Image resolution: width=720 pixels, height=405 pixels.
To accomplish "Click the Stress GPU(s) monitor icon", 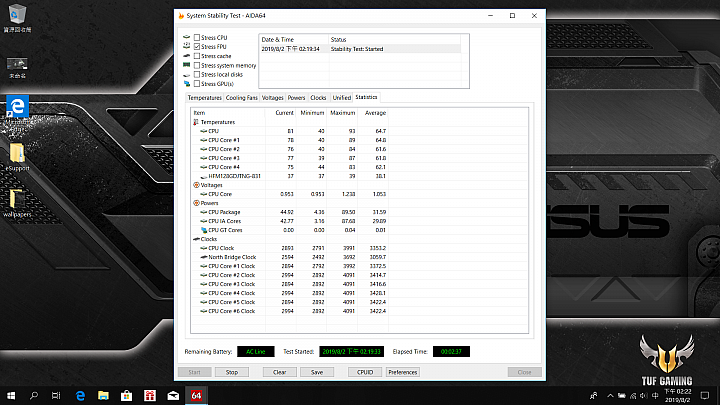I will pyautogui.click(x=186, y=84).
